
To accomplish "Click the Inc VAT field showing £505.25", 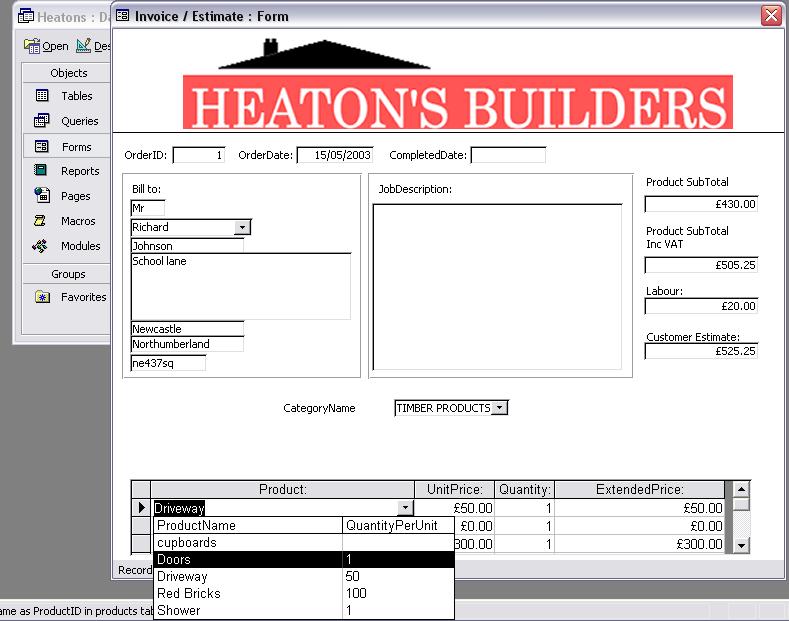I will pyautogui.click(x=701, y=265).
